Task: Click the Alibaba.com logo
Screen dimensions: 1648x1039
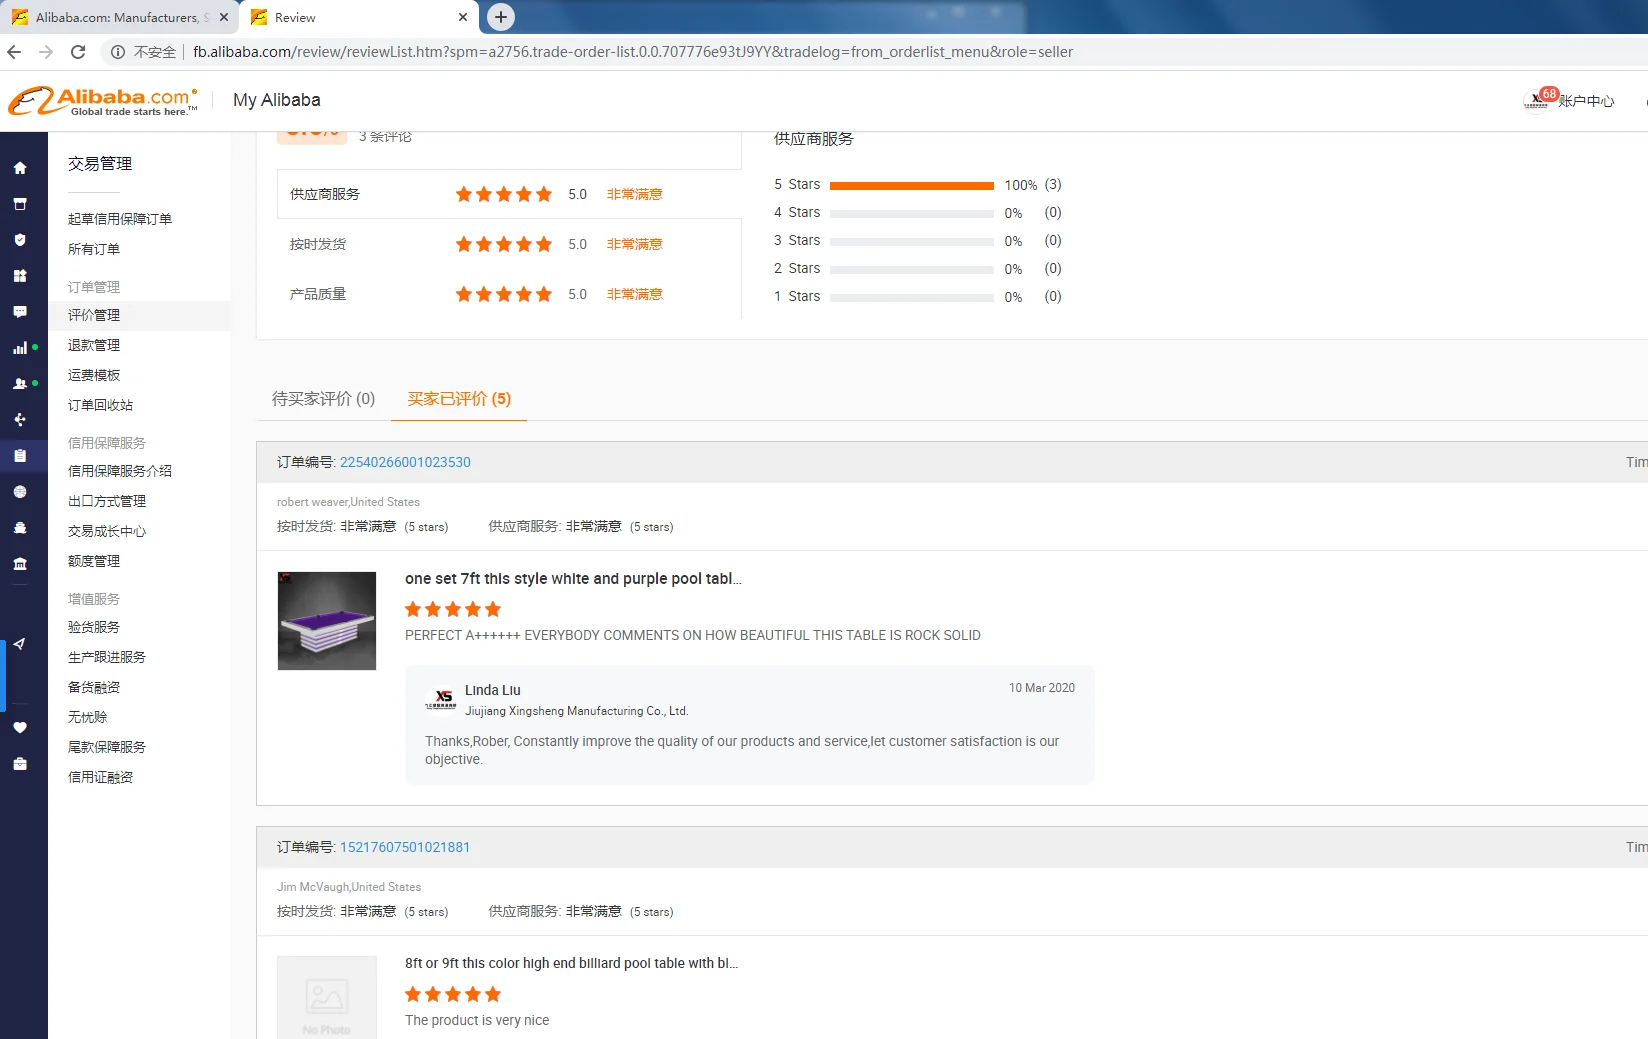Action: click(x=103, y=101)
